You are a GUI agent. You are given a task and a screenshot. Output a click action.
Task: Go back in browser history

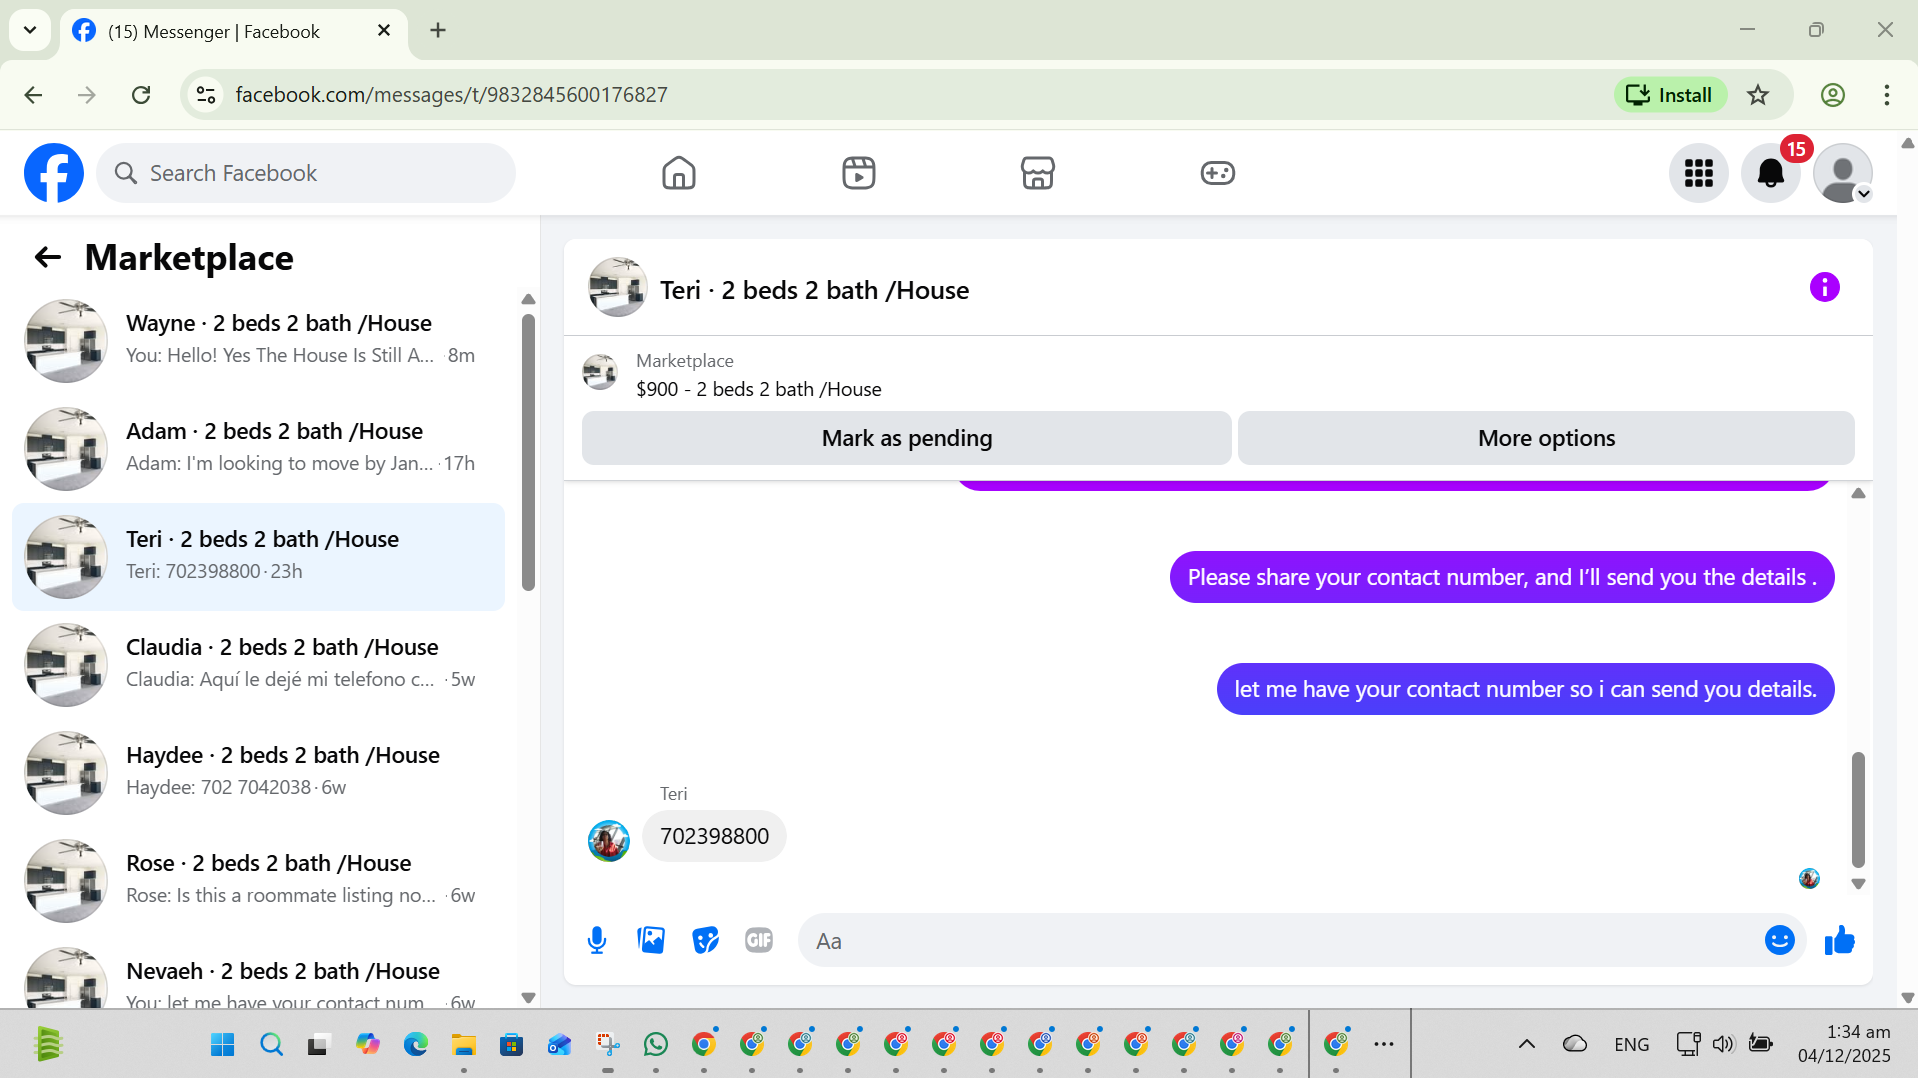point(33,95)
